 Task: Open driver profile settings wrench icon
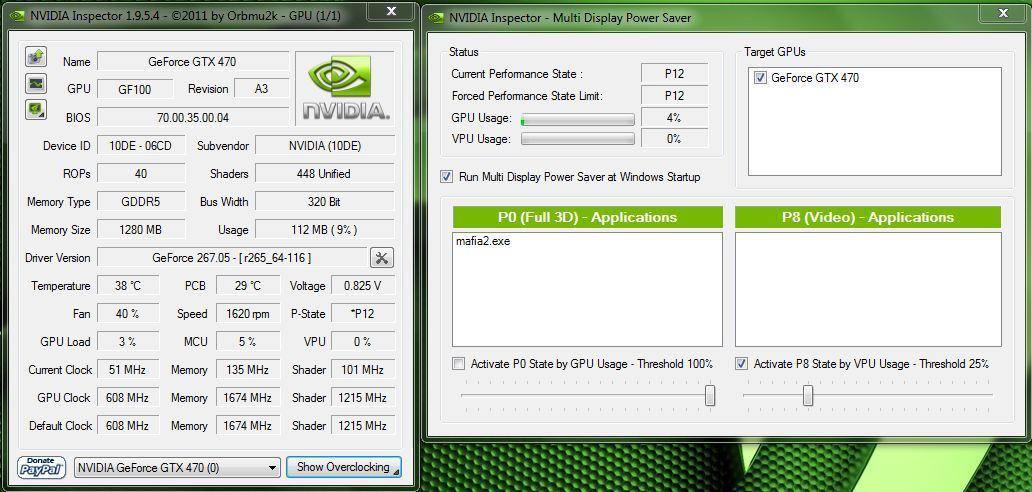382,257
